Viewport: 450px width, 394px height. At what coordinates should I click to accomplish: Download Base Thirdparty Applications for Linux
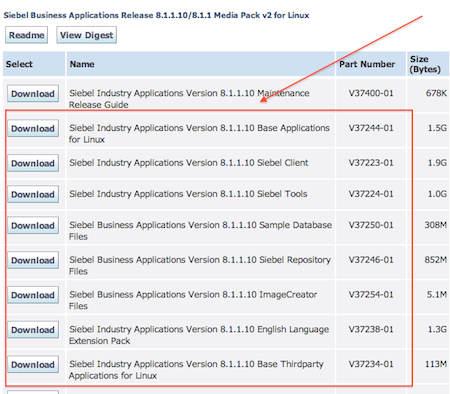[x=33, y=364]
